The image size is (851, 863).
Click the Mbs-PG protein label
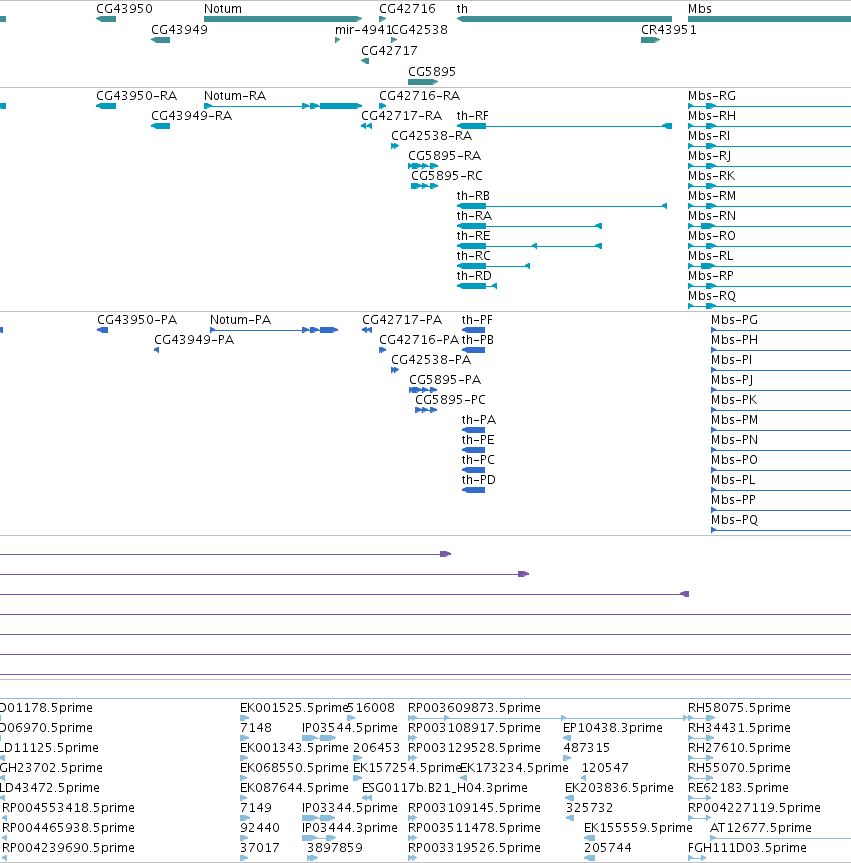pos(734,320)
